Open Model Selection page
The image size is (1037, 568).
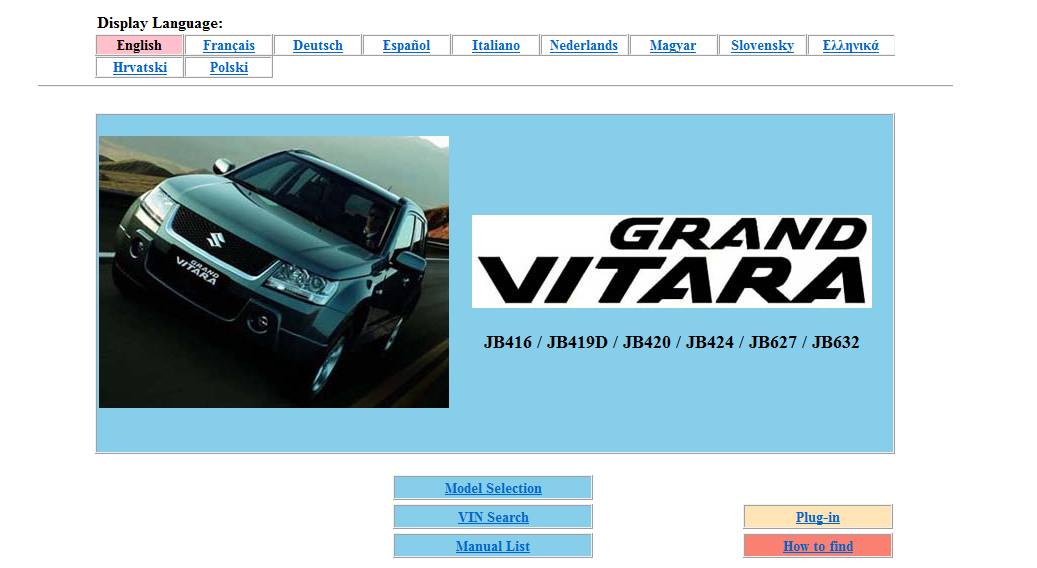[x=493, y=488]
